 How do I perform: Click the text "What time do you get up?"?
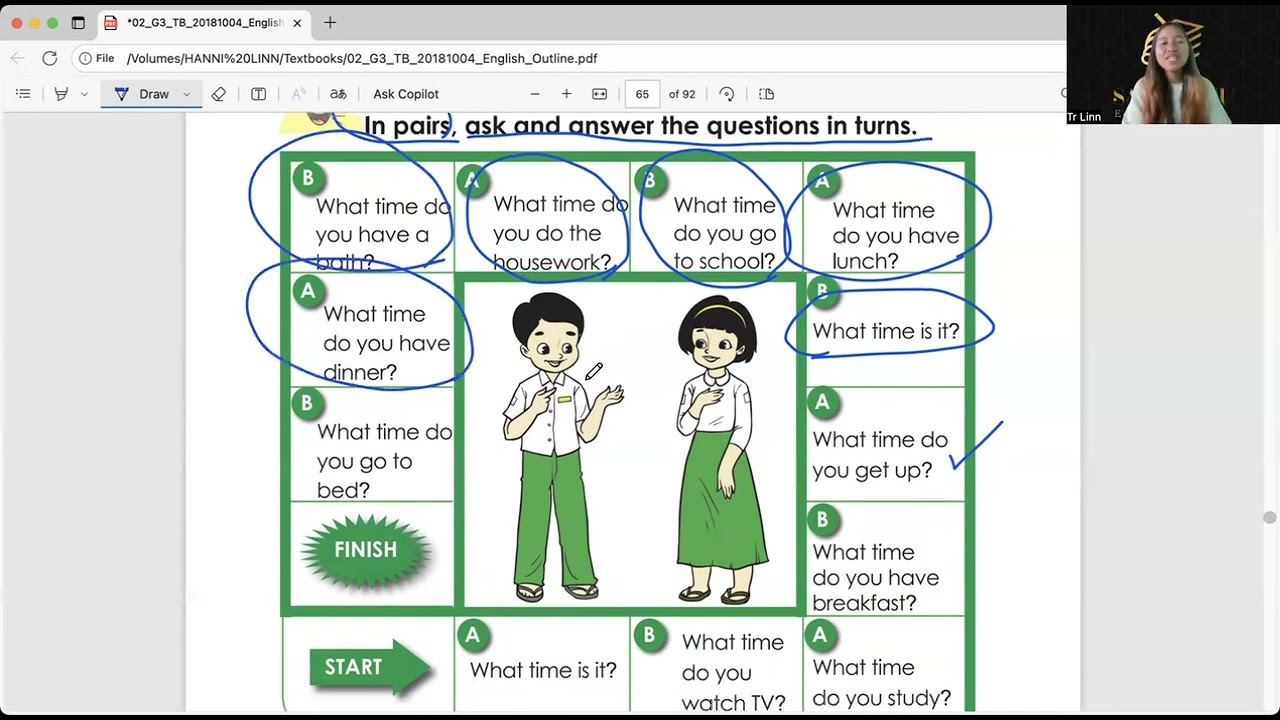tap(880, 455)
